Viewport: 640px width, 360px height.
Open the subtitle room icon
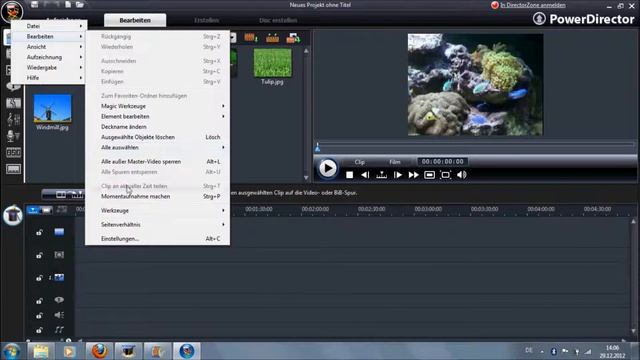click(x=13, y=169)
